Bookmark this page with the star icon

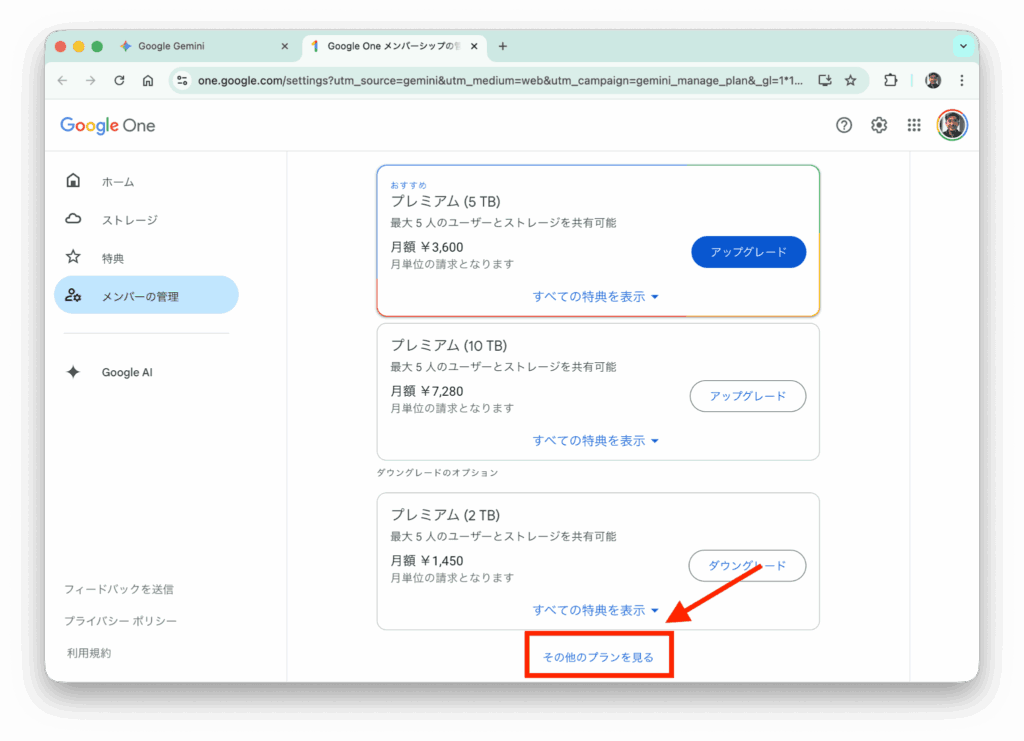[x=851, y=81]
